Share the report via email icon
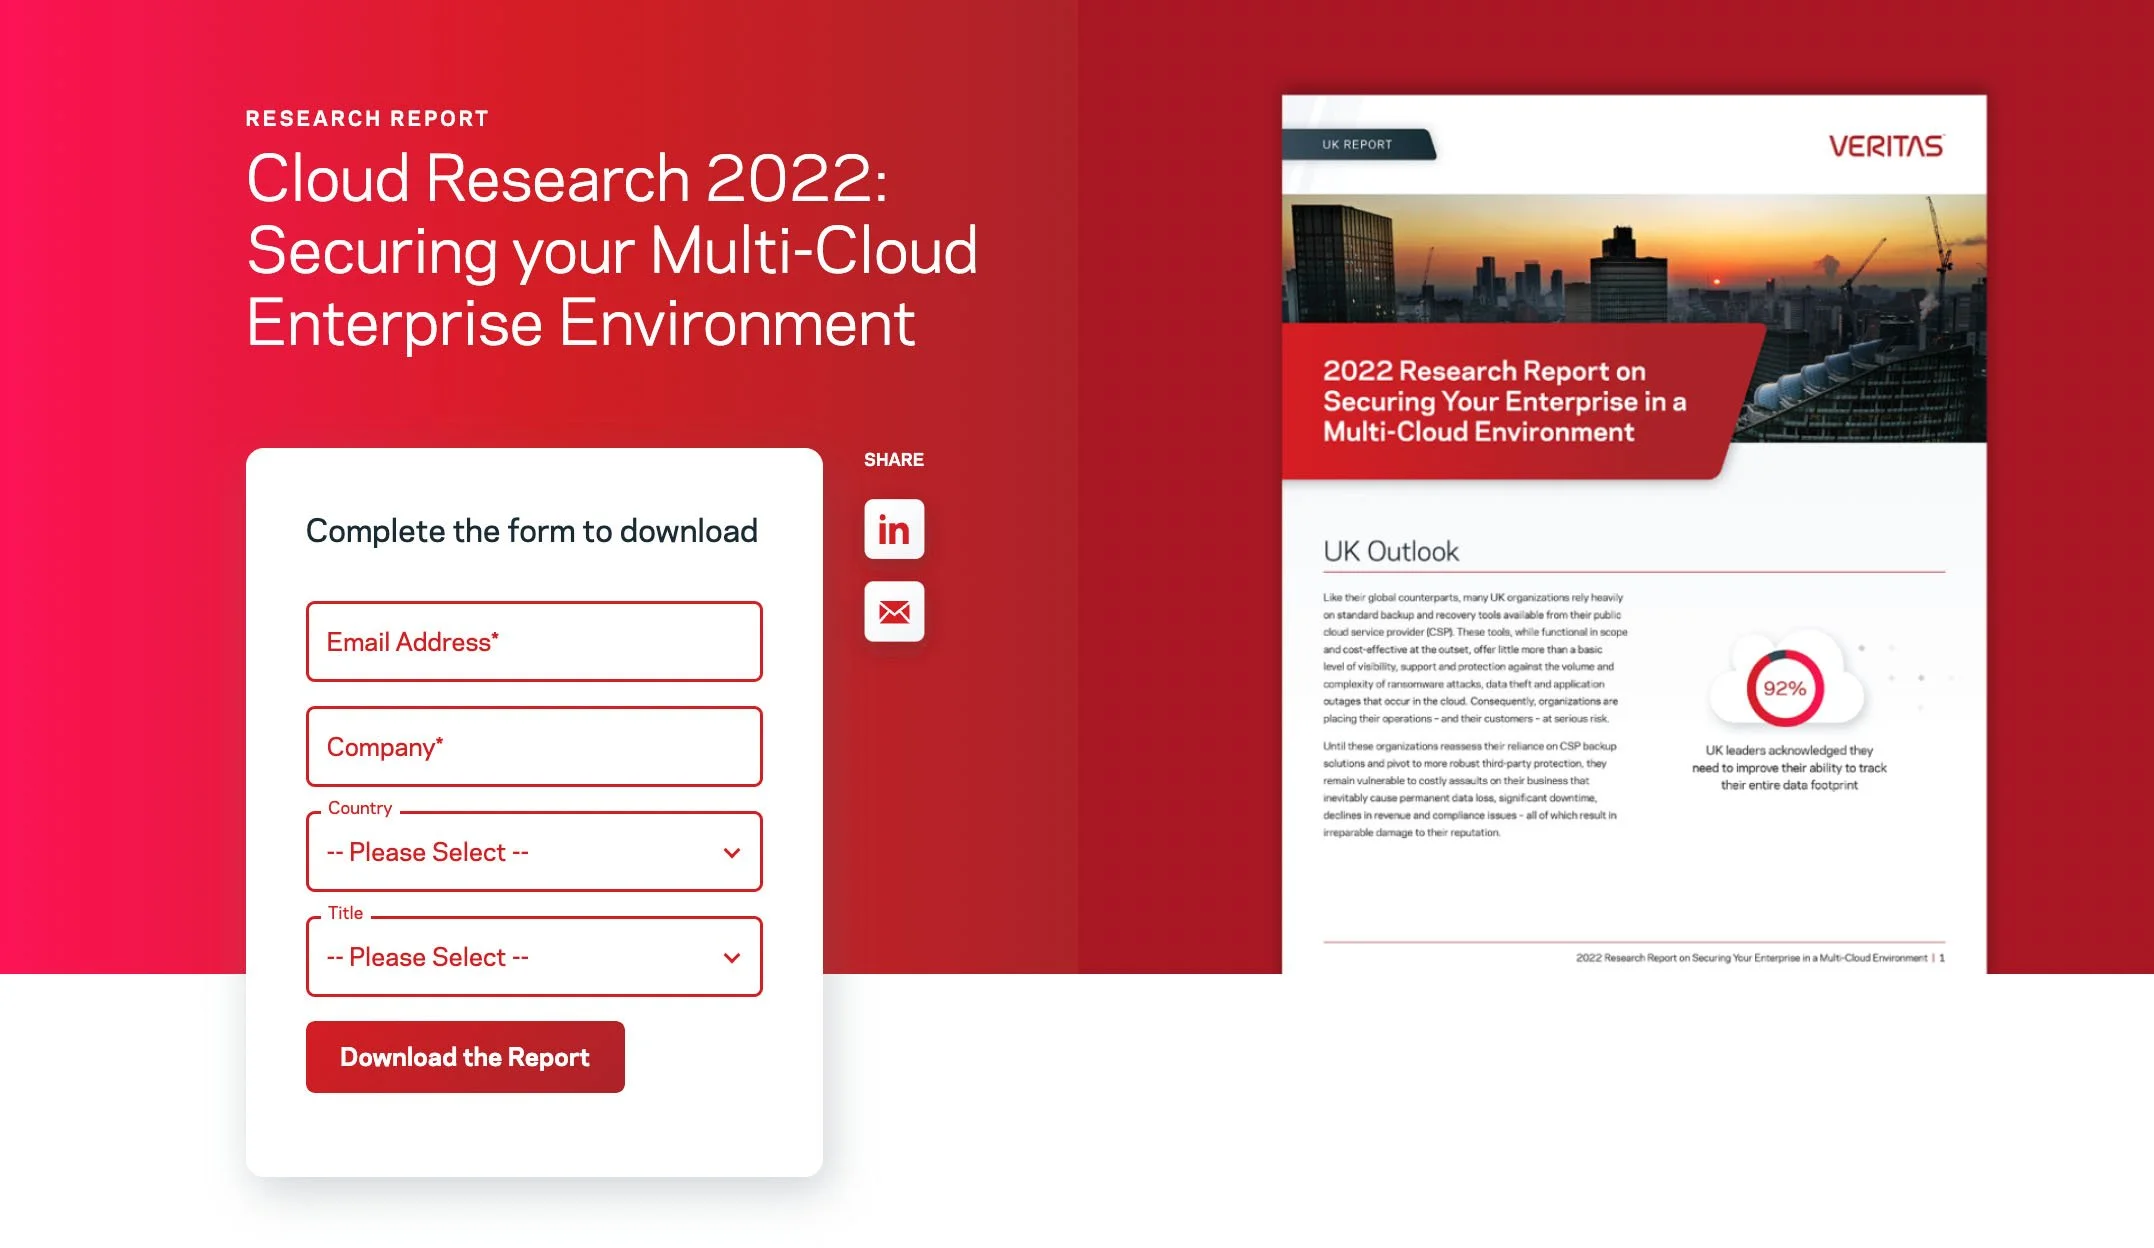The image size is (2154, 1248). (893, 611)
